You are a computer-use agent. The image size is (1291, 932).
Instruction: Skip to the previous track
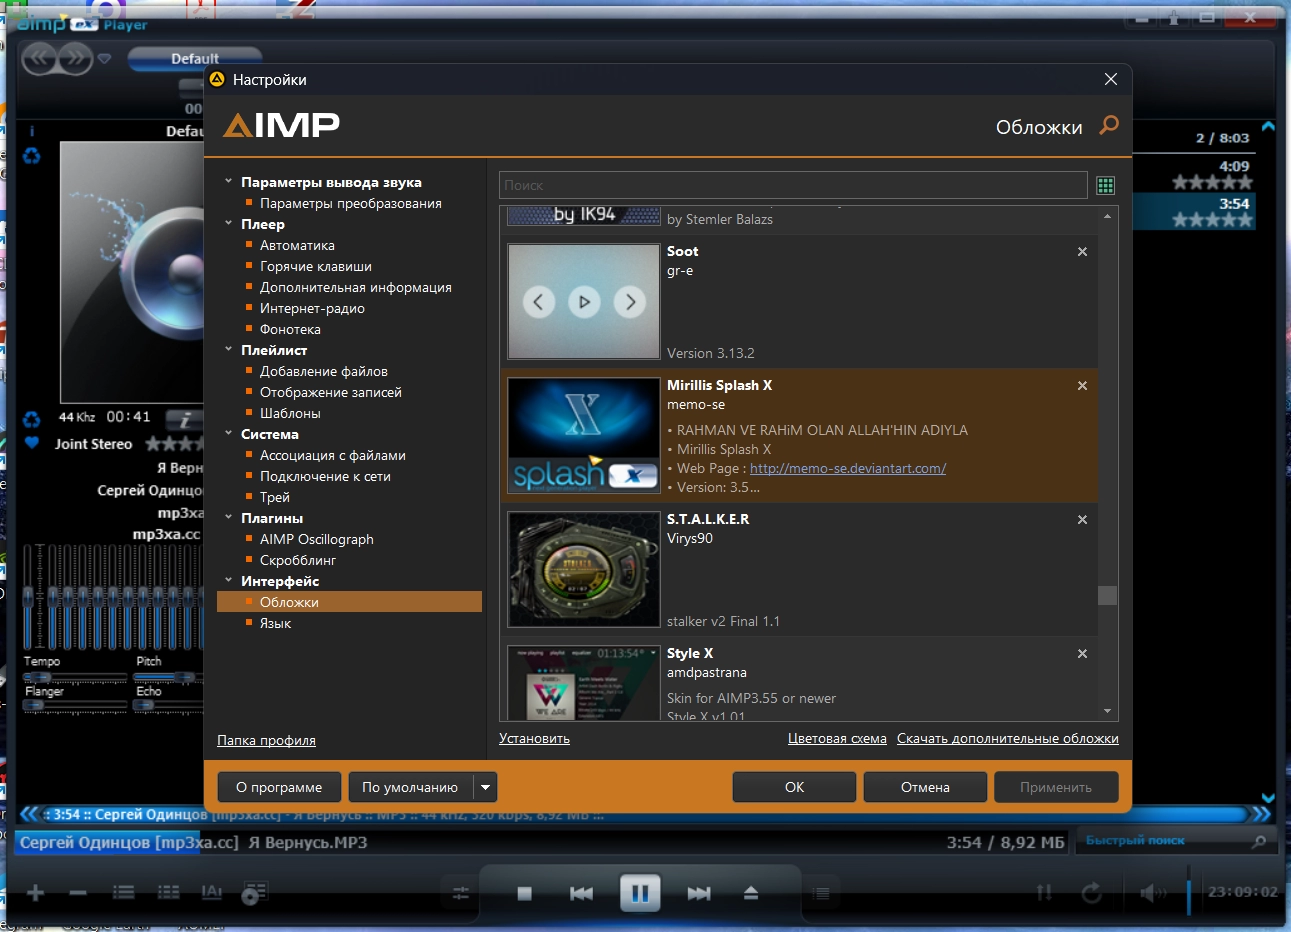tap(581, 893)
